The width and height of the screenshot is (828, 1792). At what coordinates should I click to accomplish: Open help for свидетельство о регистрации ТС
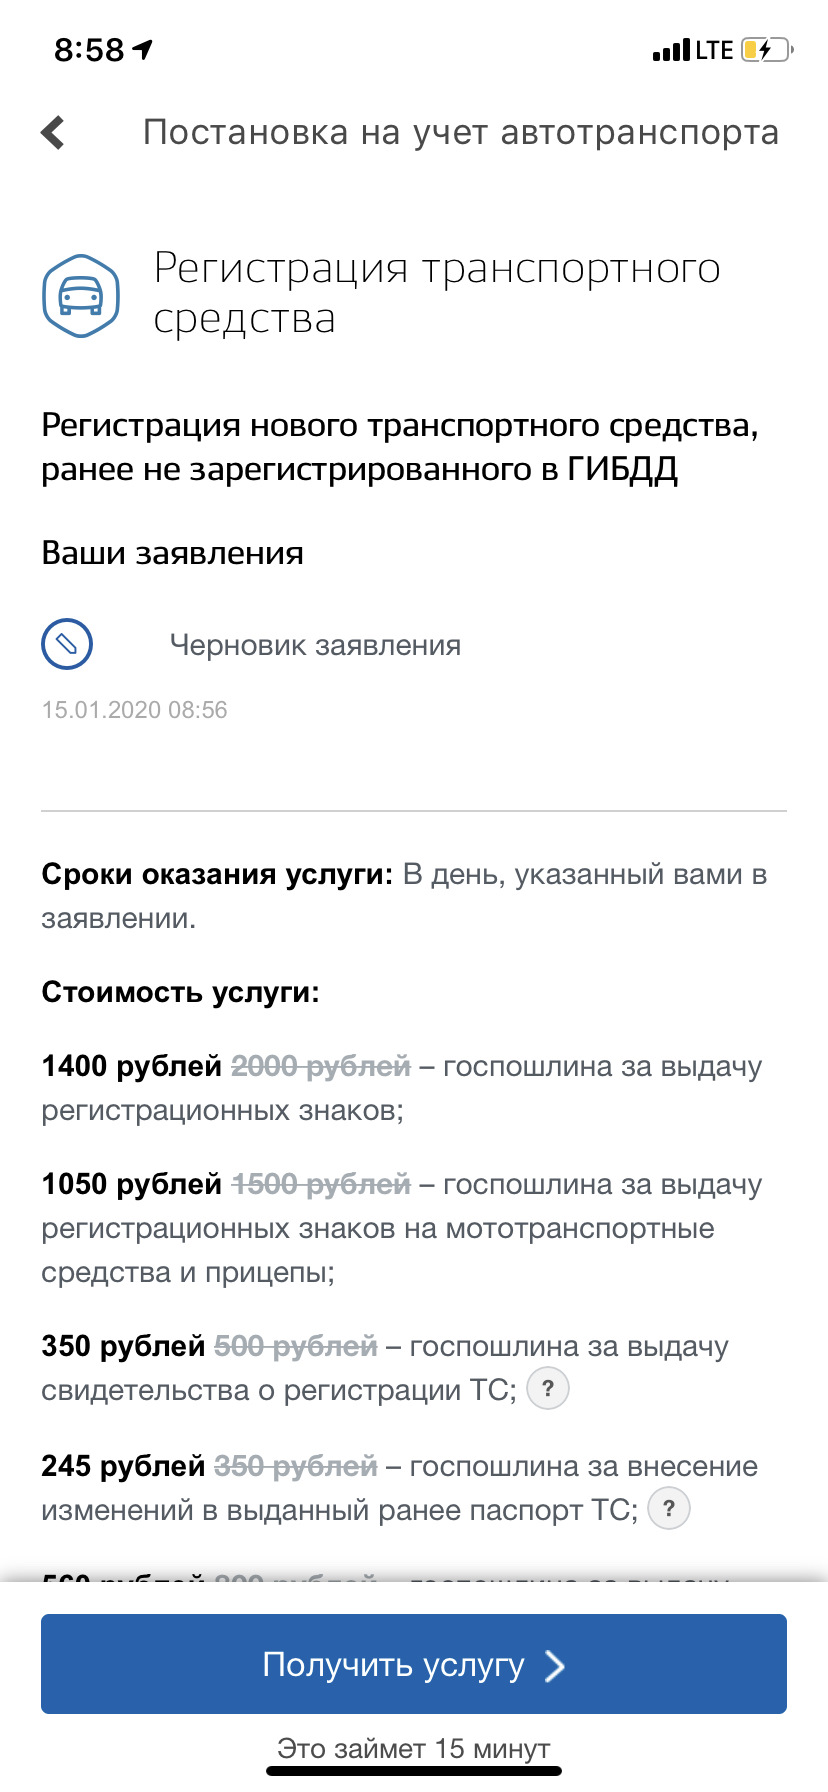547,1389
